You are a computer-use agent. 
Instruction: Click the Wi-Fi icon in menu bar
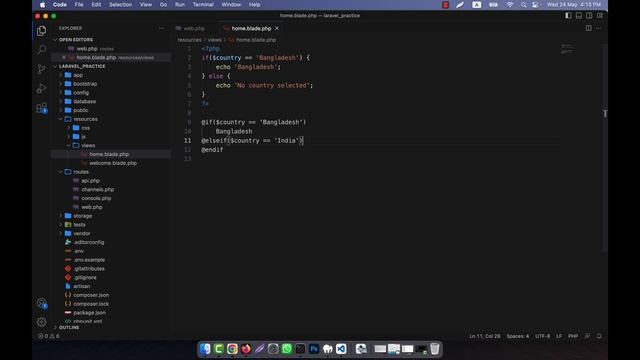(x=510, y=5)
